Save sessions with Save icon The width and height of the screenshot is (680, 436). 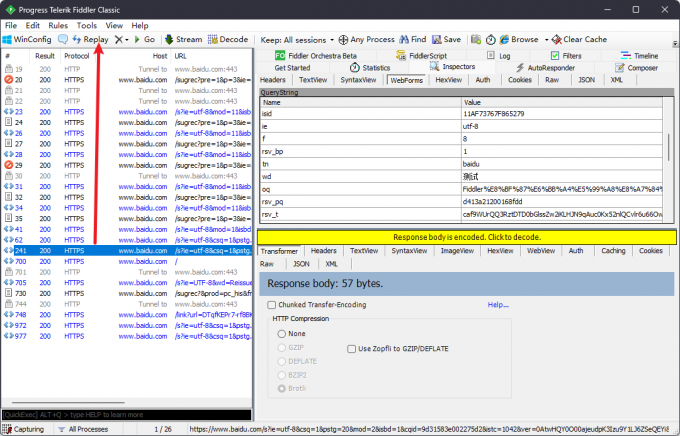tap(446, 39)
